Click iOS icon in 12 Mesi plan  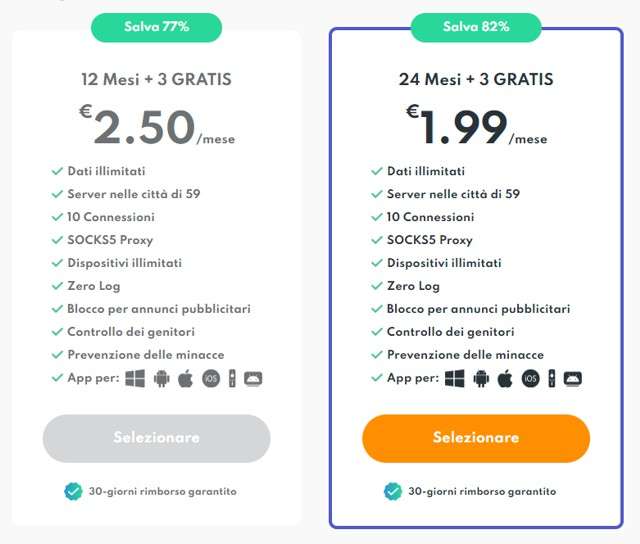pyautogui.click(x=211, y=378)
